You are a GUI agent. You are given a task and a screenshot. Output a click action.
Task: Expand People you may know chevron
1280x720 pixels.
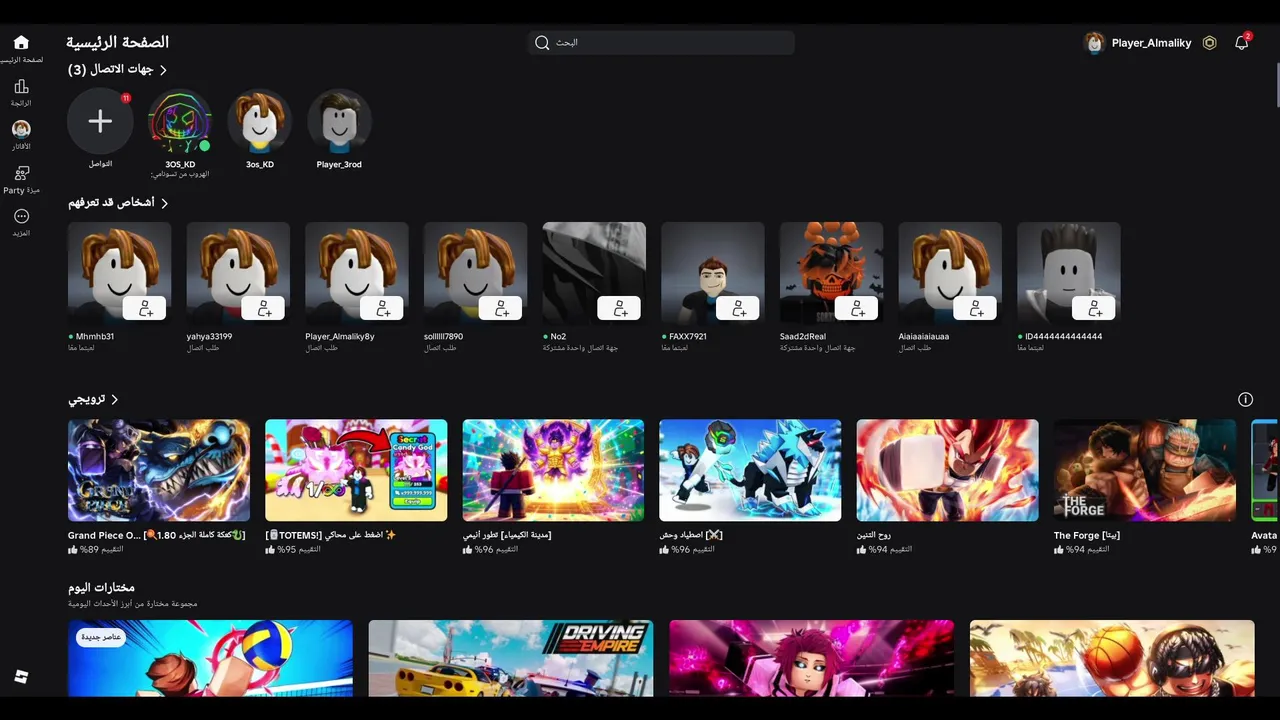tap(164, 203)
